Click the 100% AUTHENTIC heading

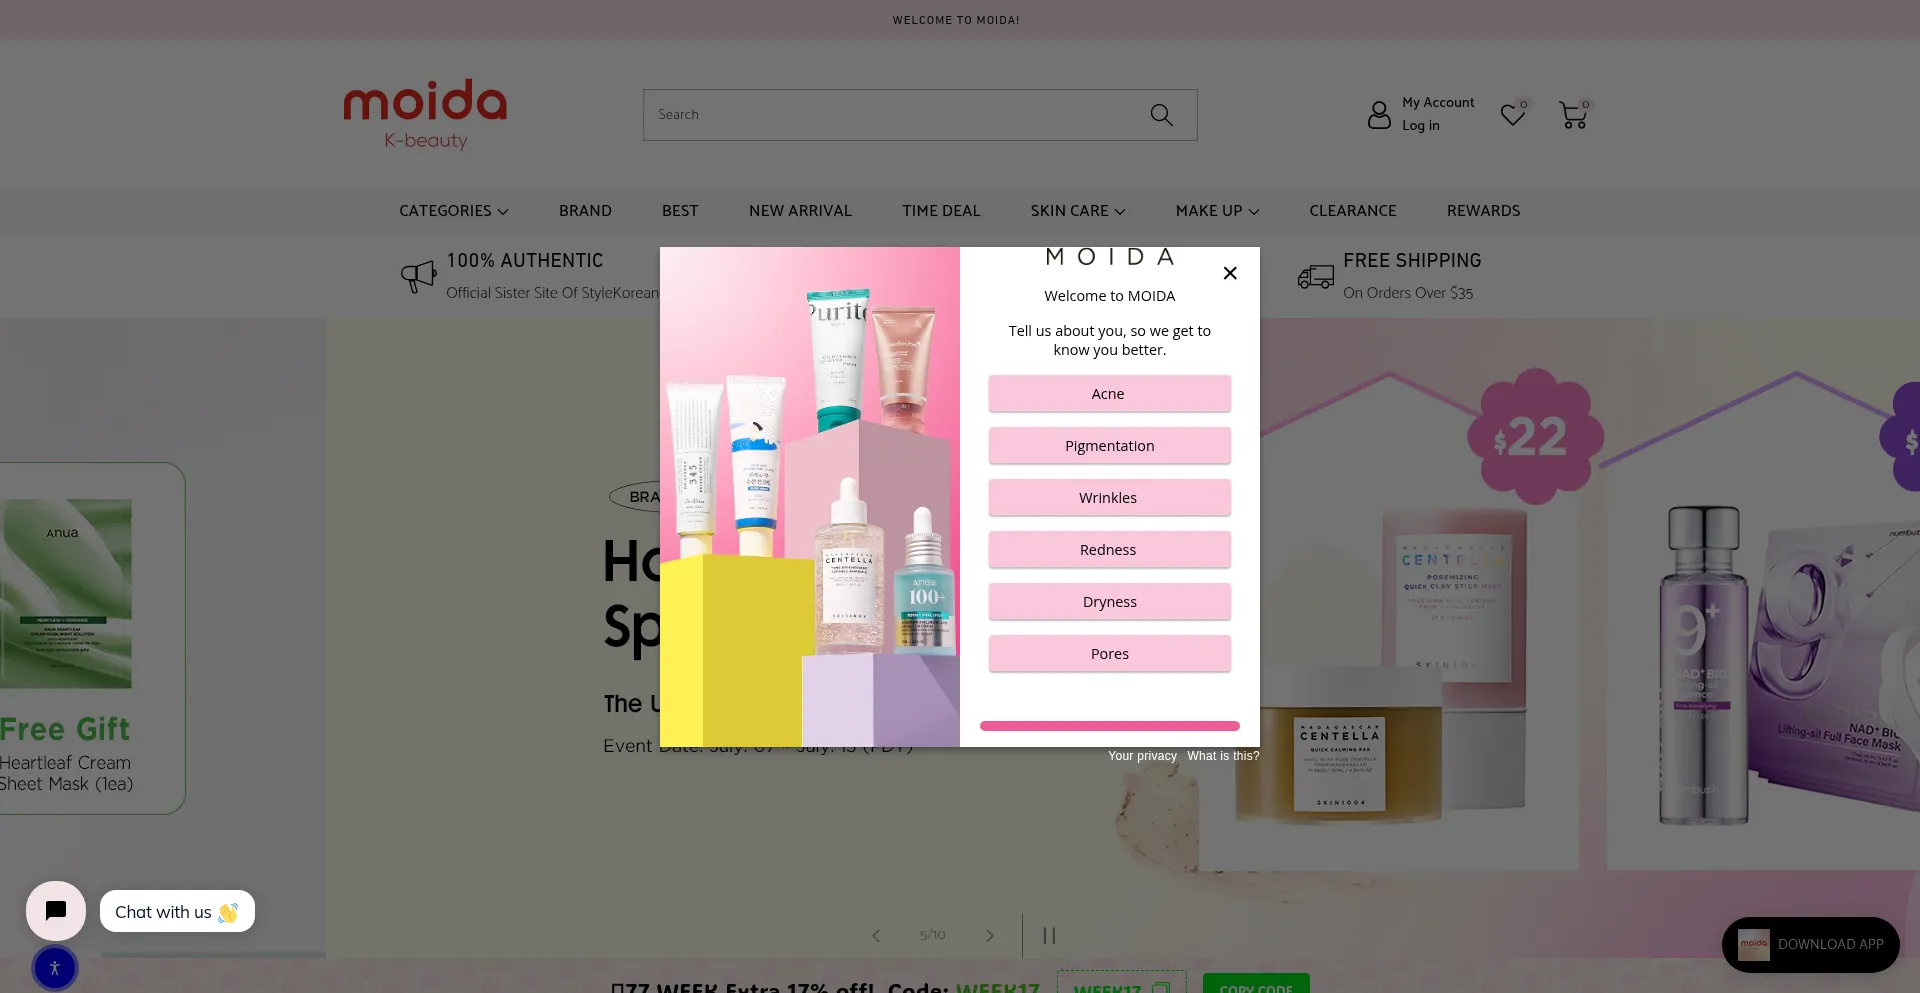[x=525, y=261]
